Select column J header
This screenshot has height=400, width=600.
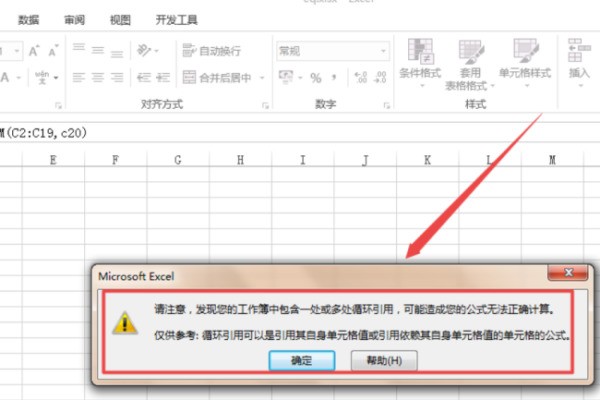[x=365, y=160]
